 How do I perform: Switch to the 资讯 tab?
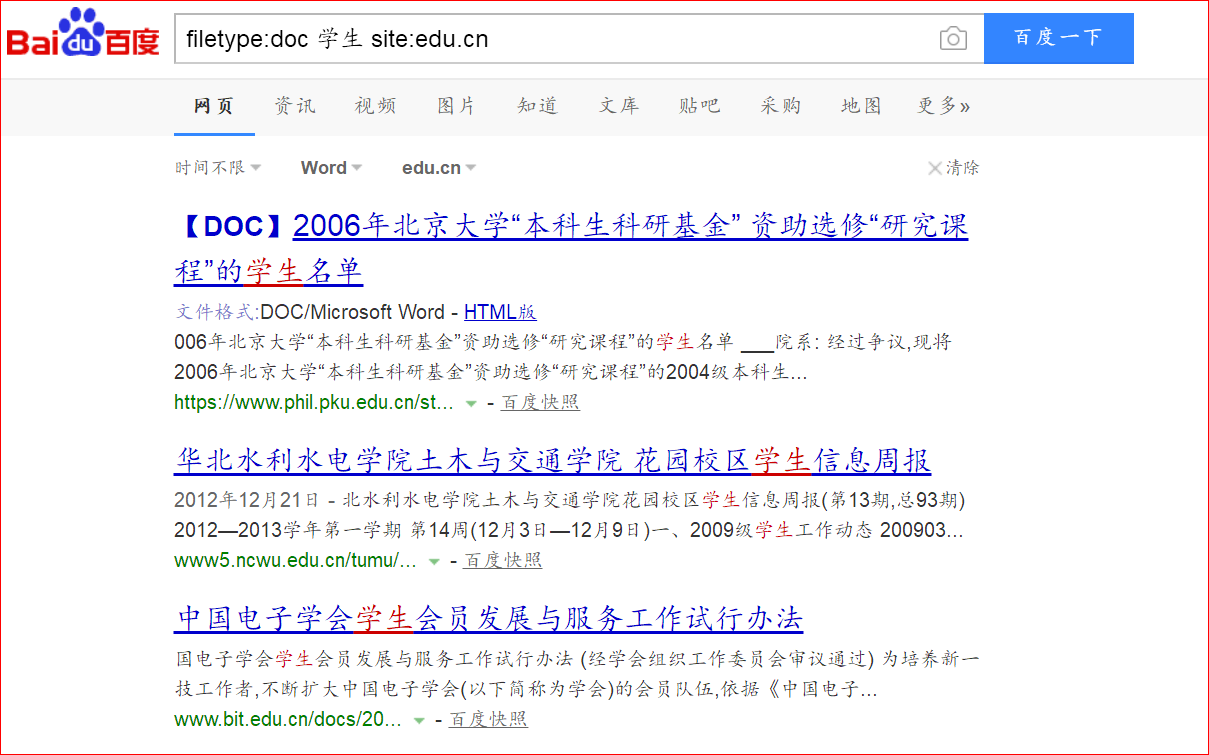295,106
